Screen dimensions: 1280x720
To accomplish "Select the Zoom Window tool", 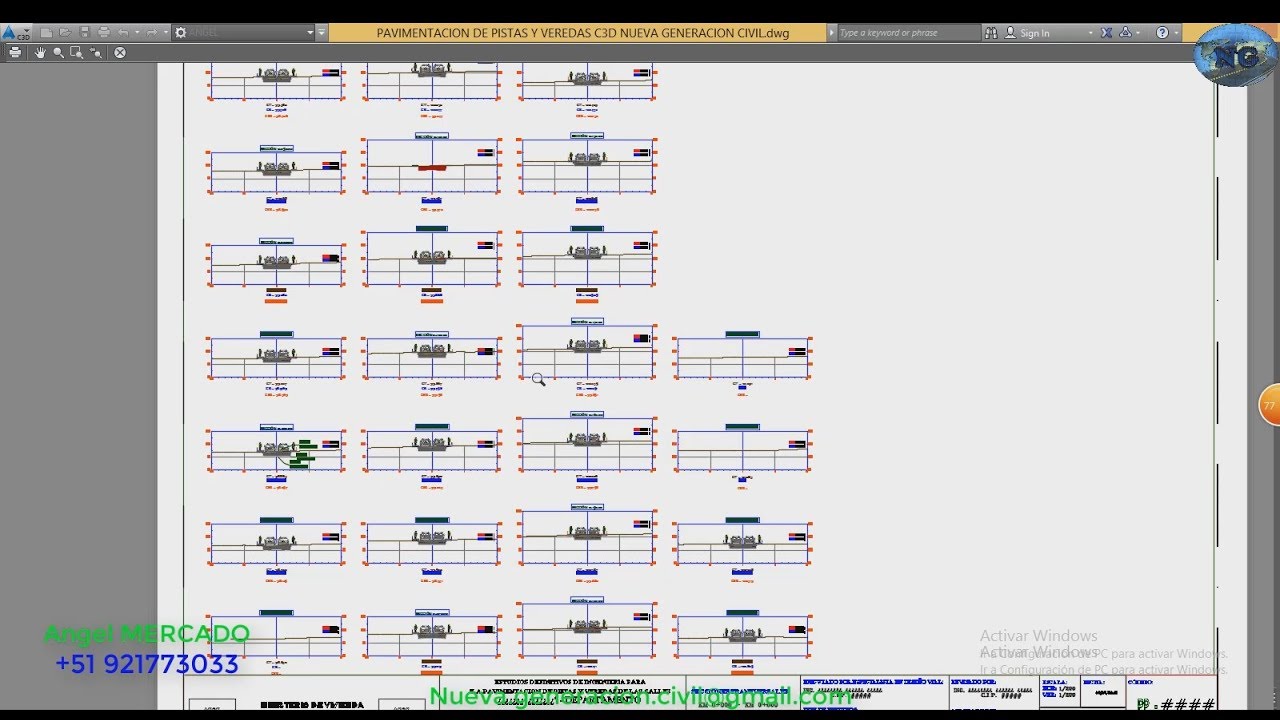I will [x=76, y=52].
